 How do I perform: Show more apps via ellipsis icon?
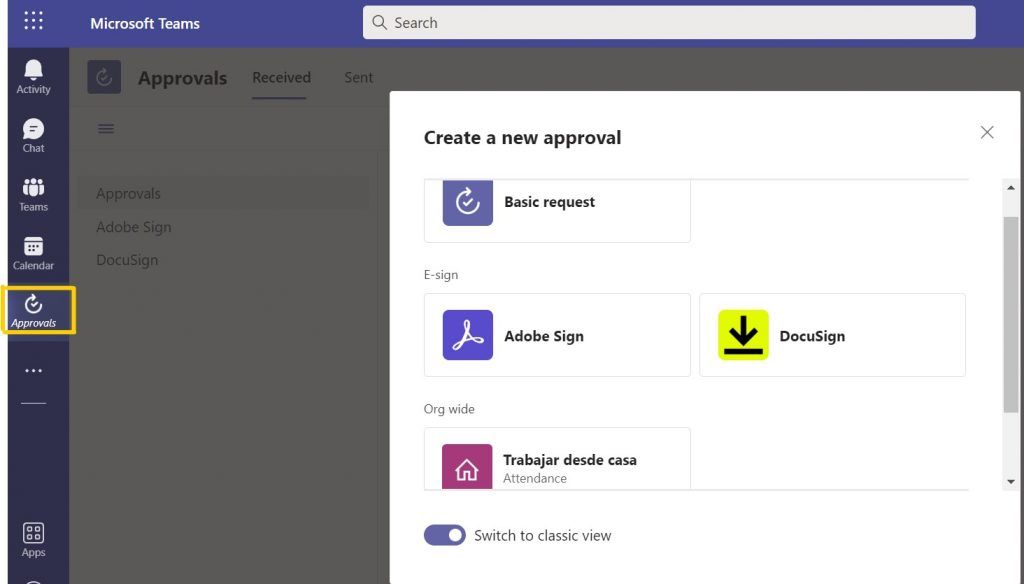(x=33, y=370)
